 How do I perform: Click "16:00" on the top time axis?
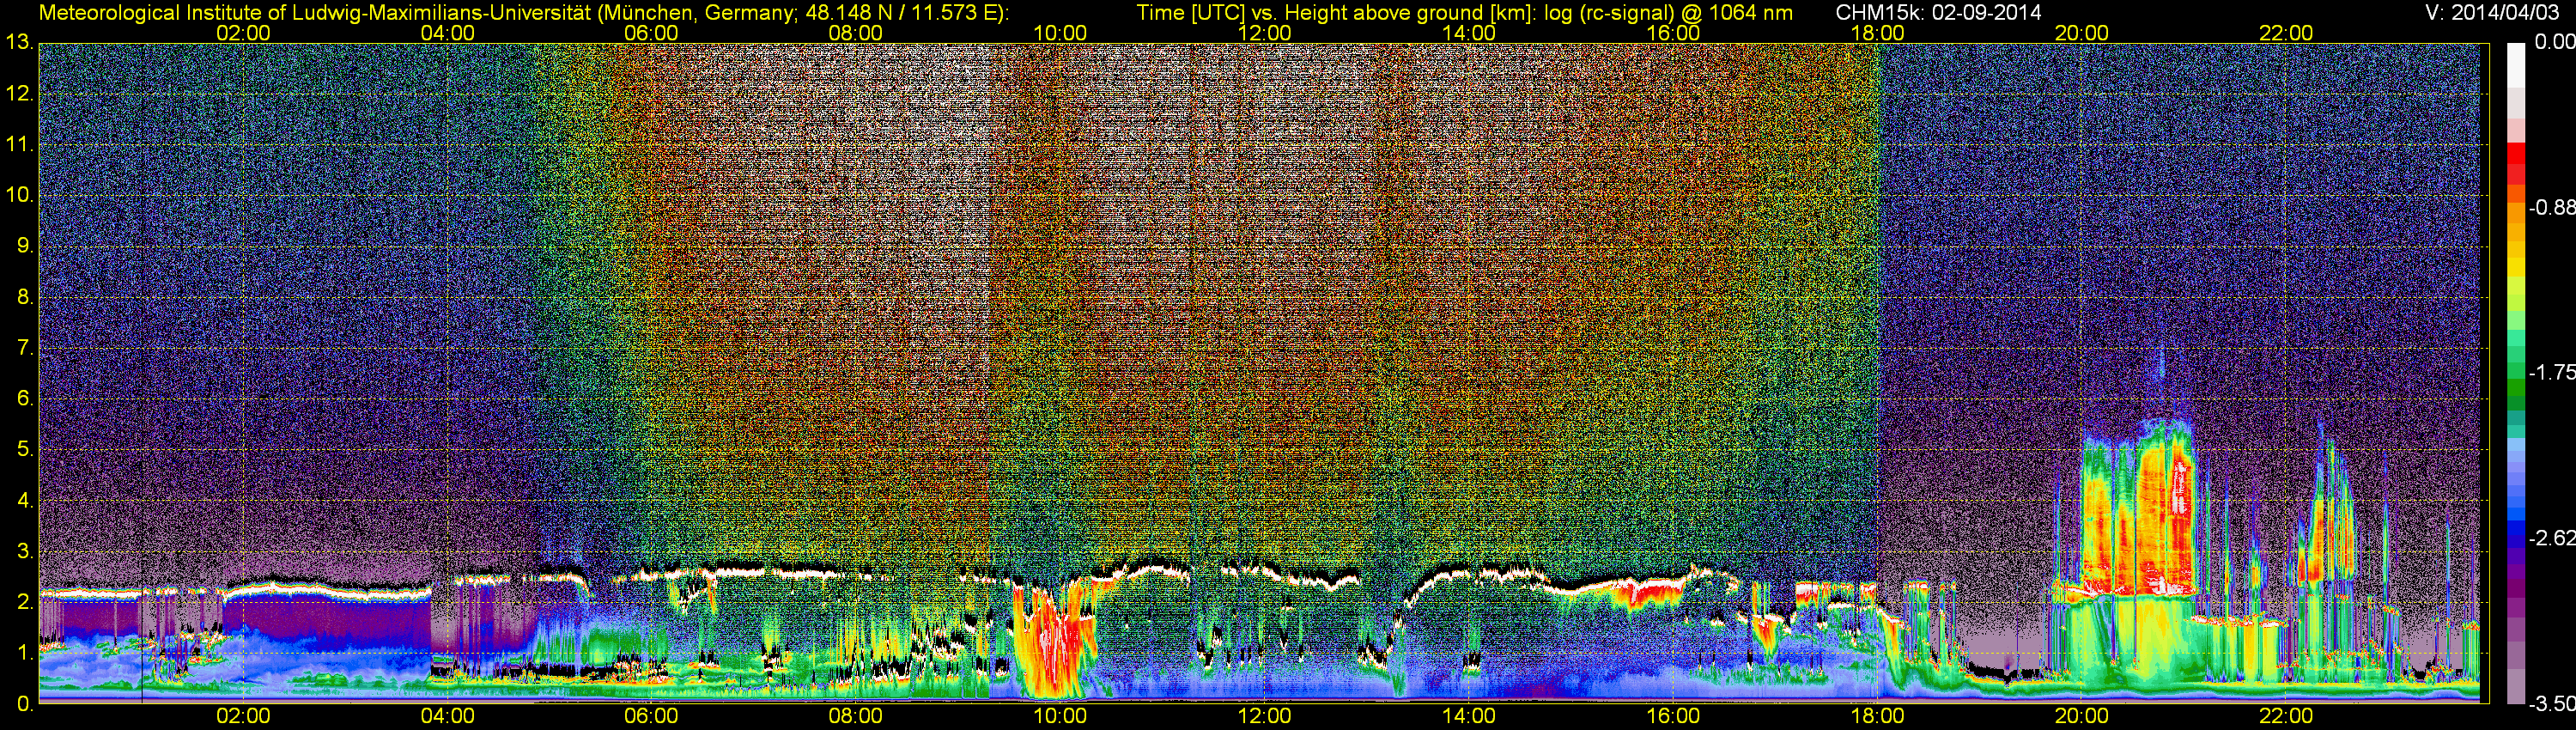[x=1673, y=33]
